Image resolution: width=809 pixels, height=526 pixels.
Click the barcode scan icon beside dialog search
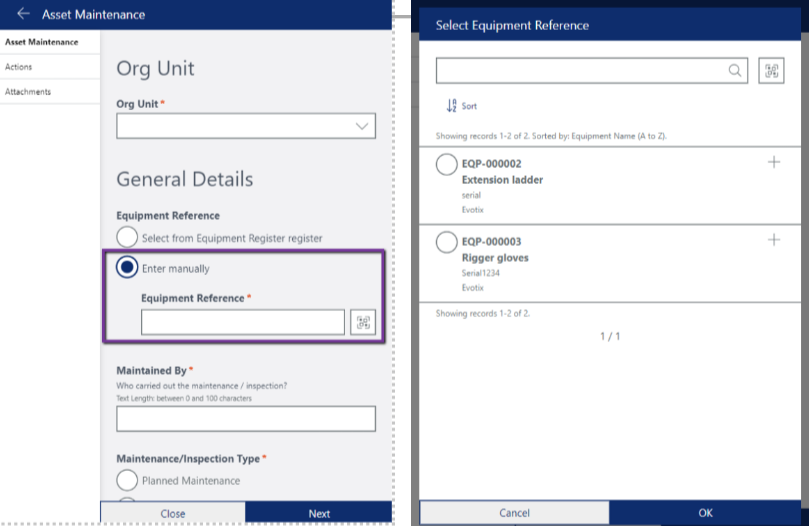tap(771, 70)
